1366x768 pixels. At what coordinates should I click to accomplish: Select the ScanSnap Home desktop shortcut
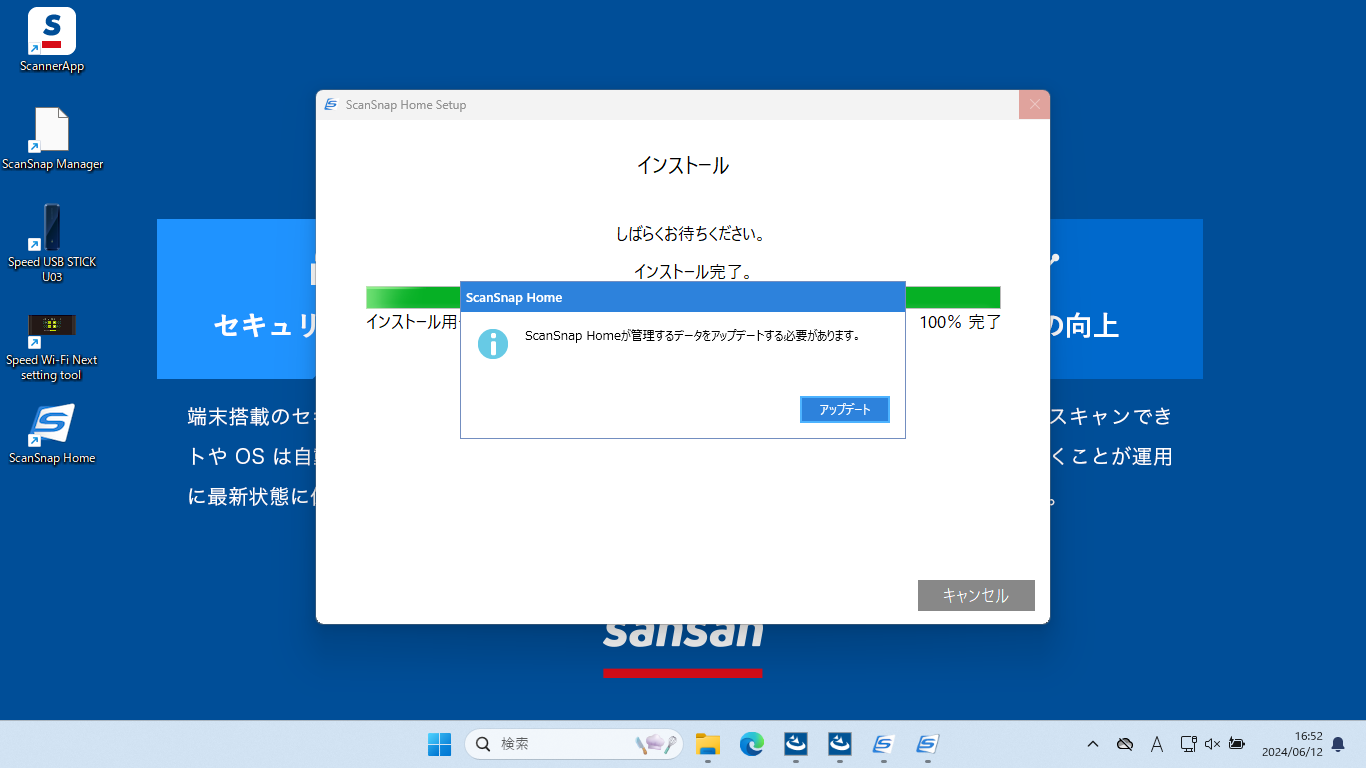pos(52,434)
